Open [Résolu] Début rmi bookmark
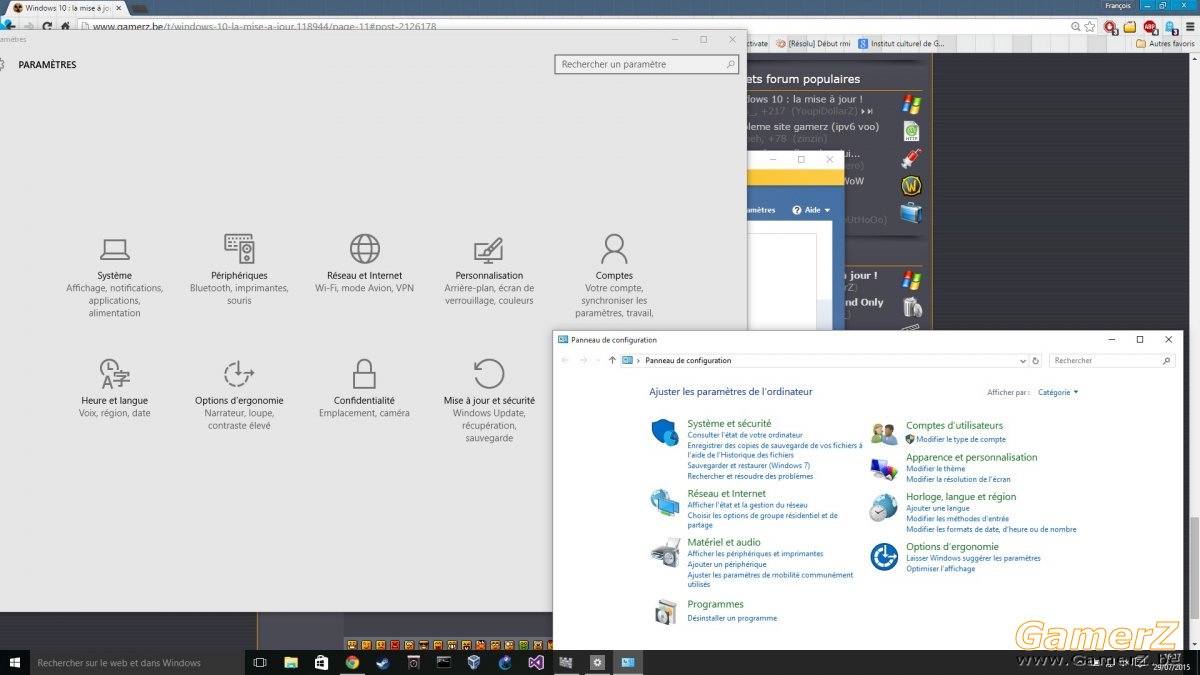This screenshot has width=1200, height=675. coord(811,43)
